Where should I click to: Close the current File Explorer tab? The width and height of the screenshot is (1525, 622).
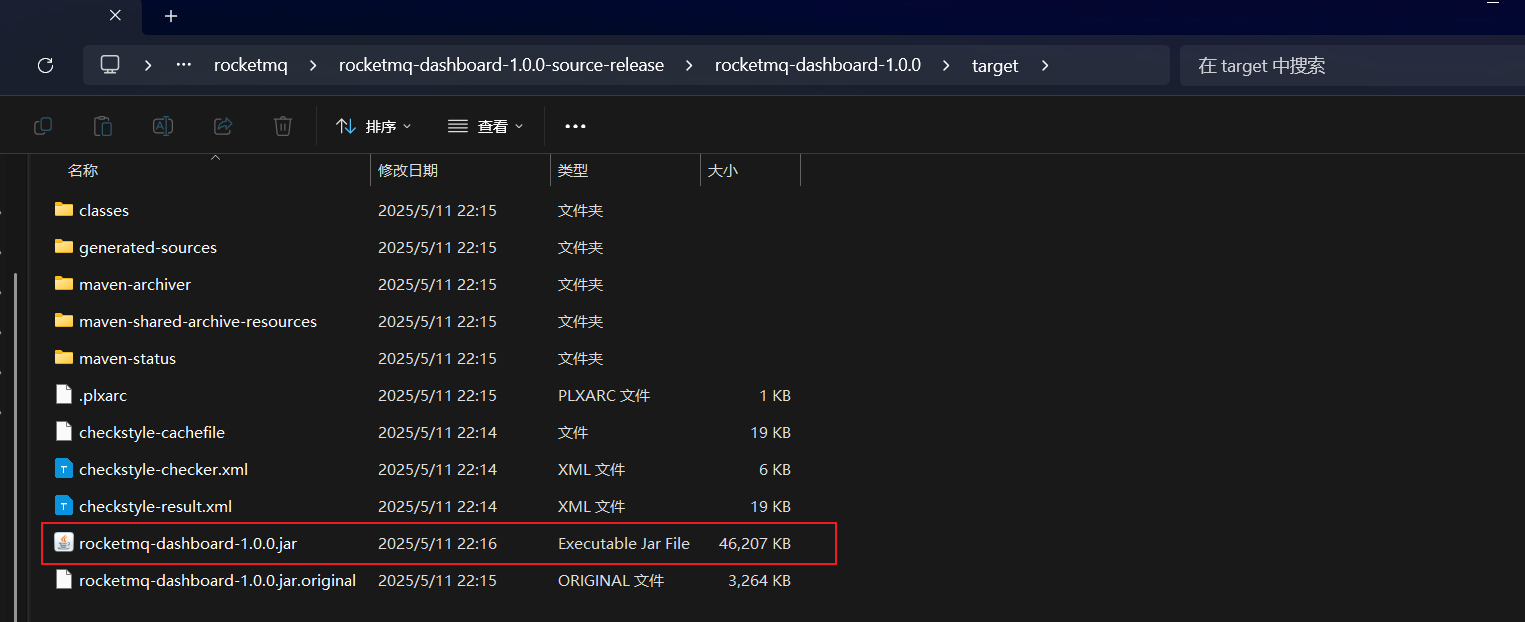tap(115, 15)
